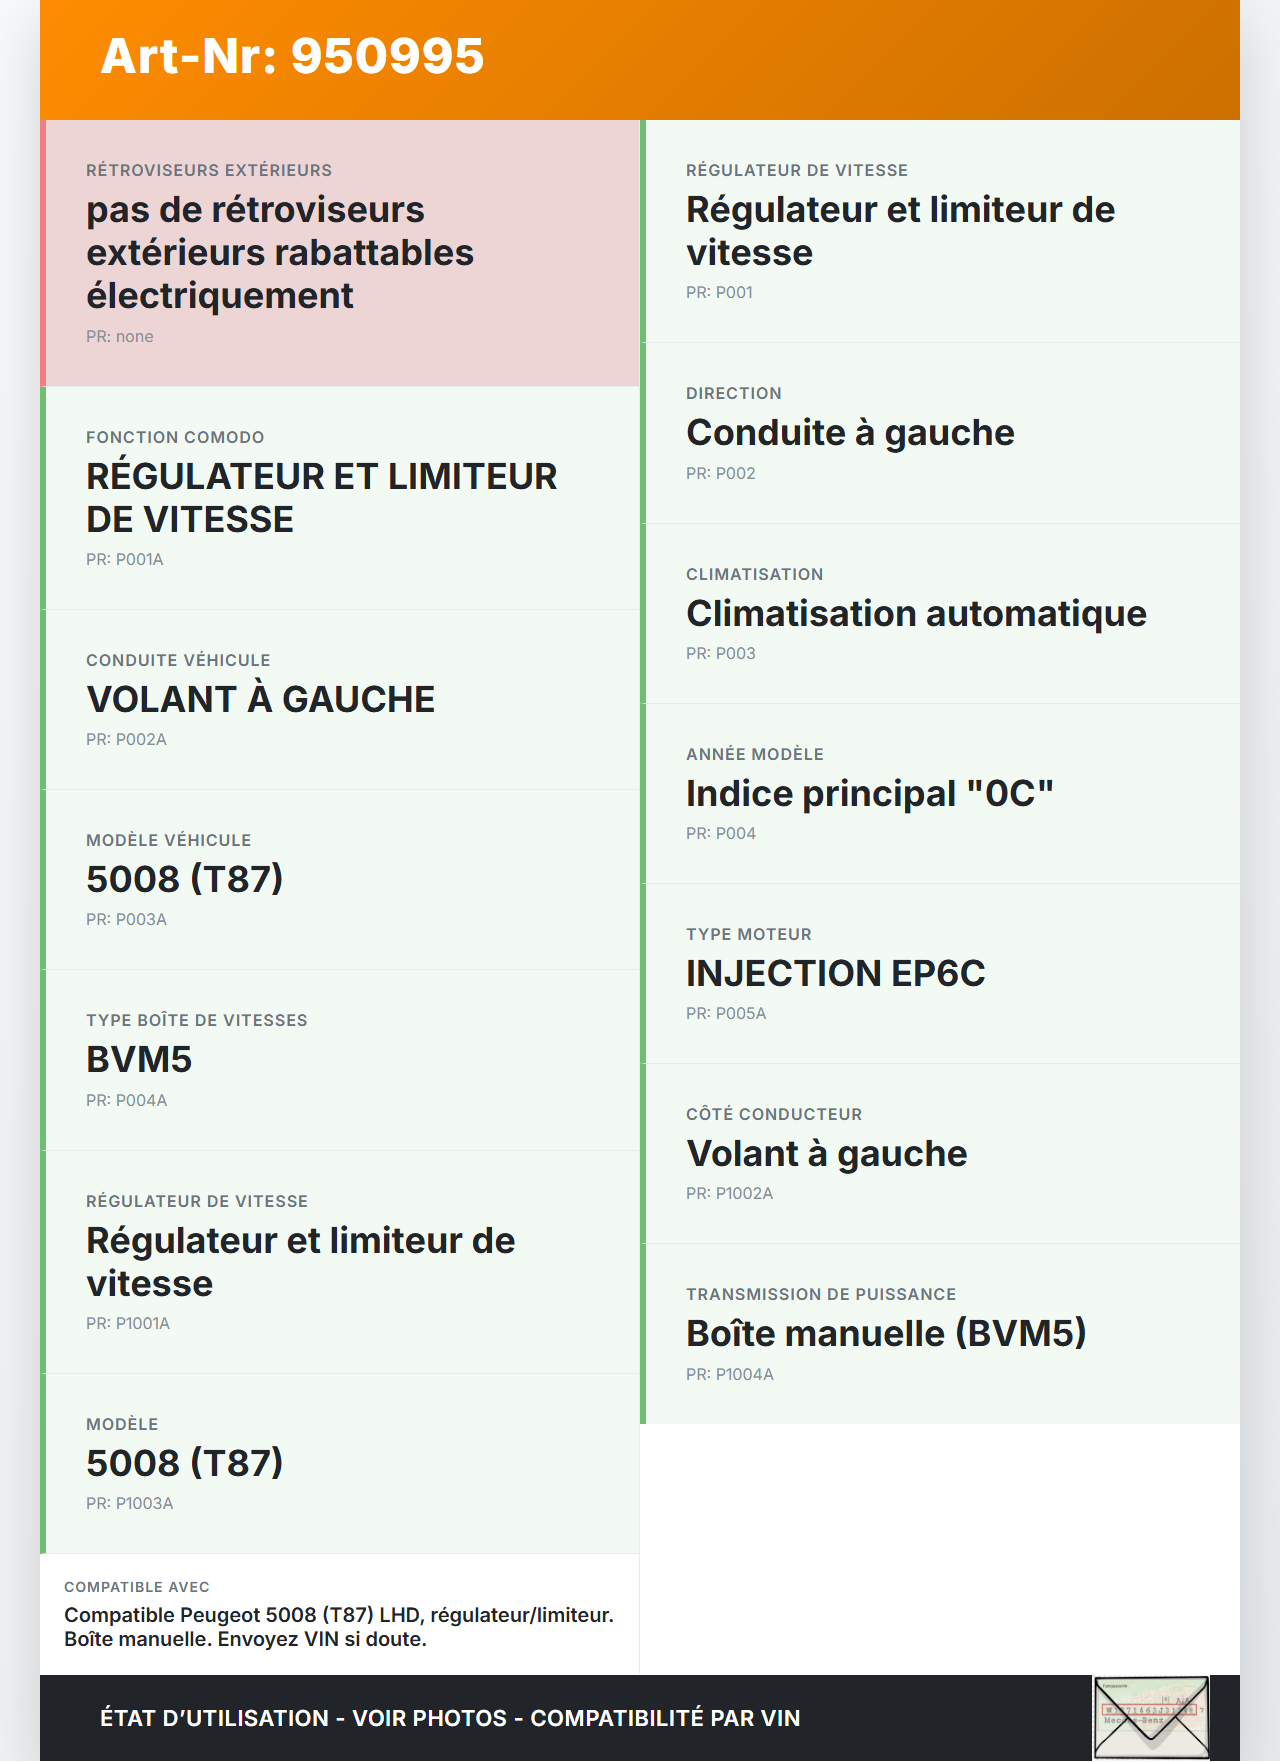
Task: Click the BVM5 gearbox type card
Action: tap(340, 1060)
